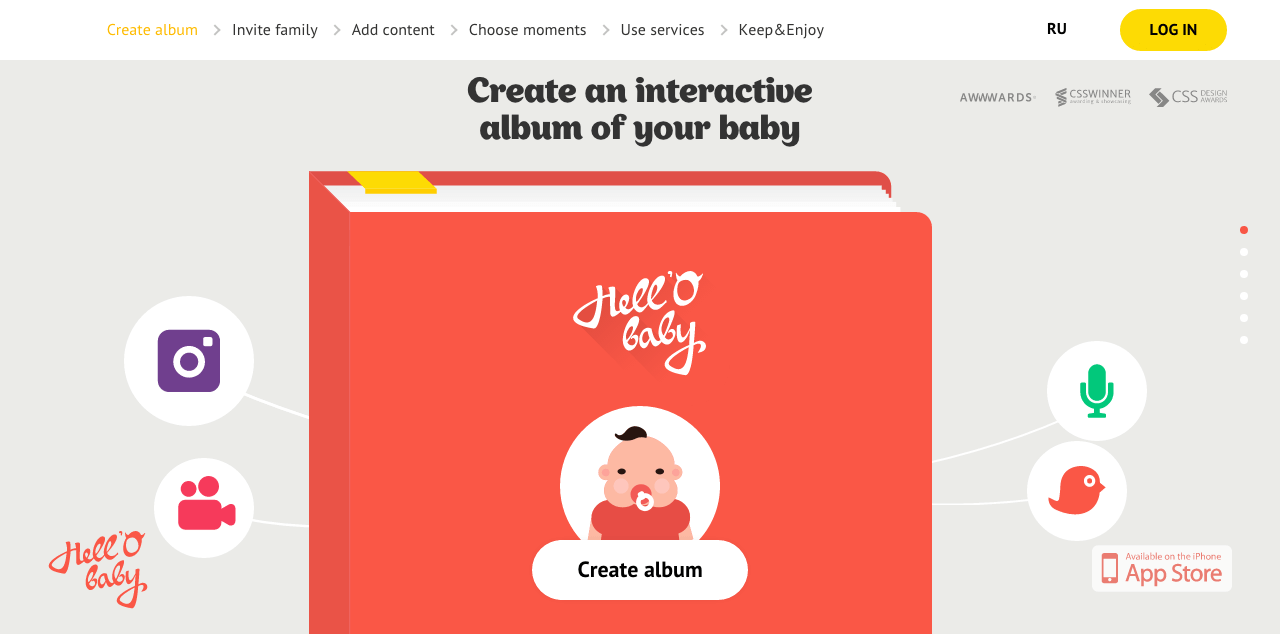The width and height of the screenshot is (1280, 634).
Task: Select the first red page indicator dot
Action: pyautogui.click(x=1244, y=230)
